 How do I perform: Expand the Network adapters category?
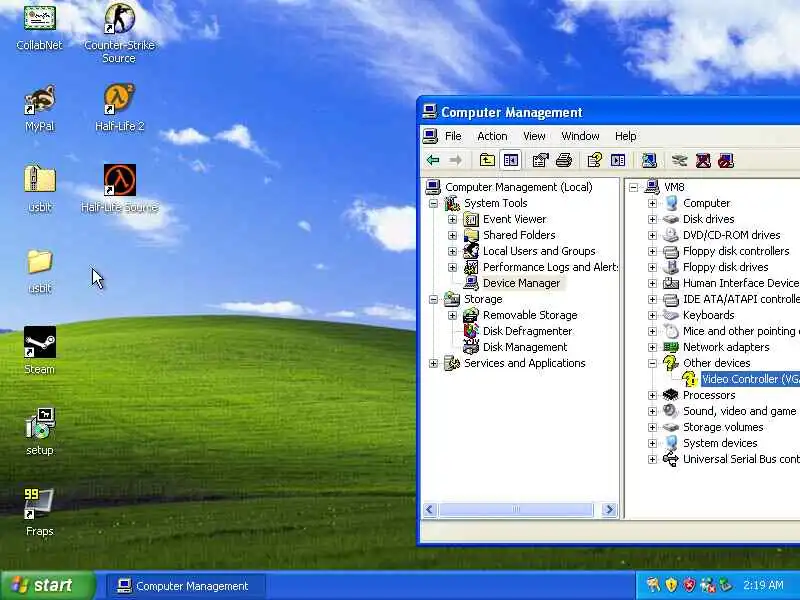point(652,347)
